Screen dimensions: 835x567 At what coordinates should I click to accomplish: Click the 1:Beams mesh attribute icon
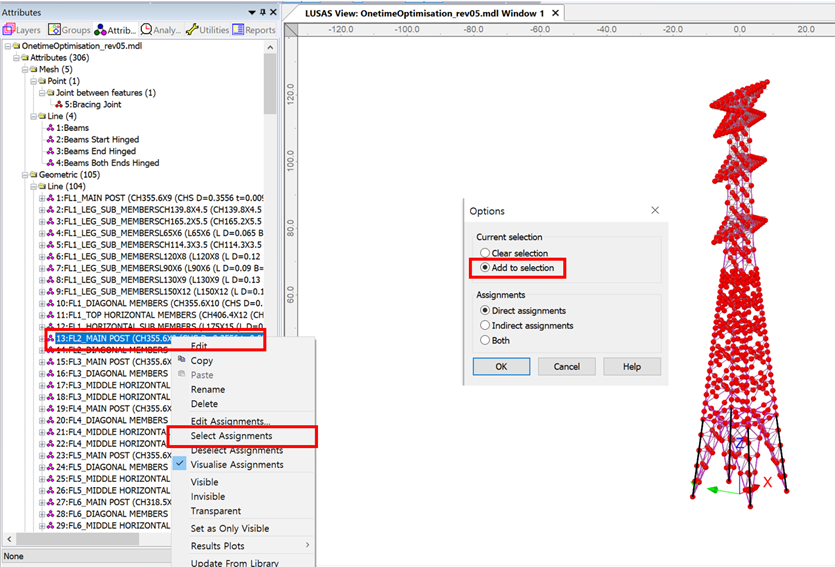[x=50, y=128]
